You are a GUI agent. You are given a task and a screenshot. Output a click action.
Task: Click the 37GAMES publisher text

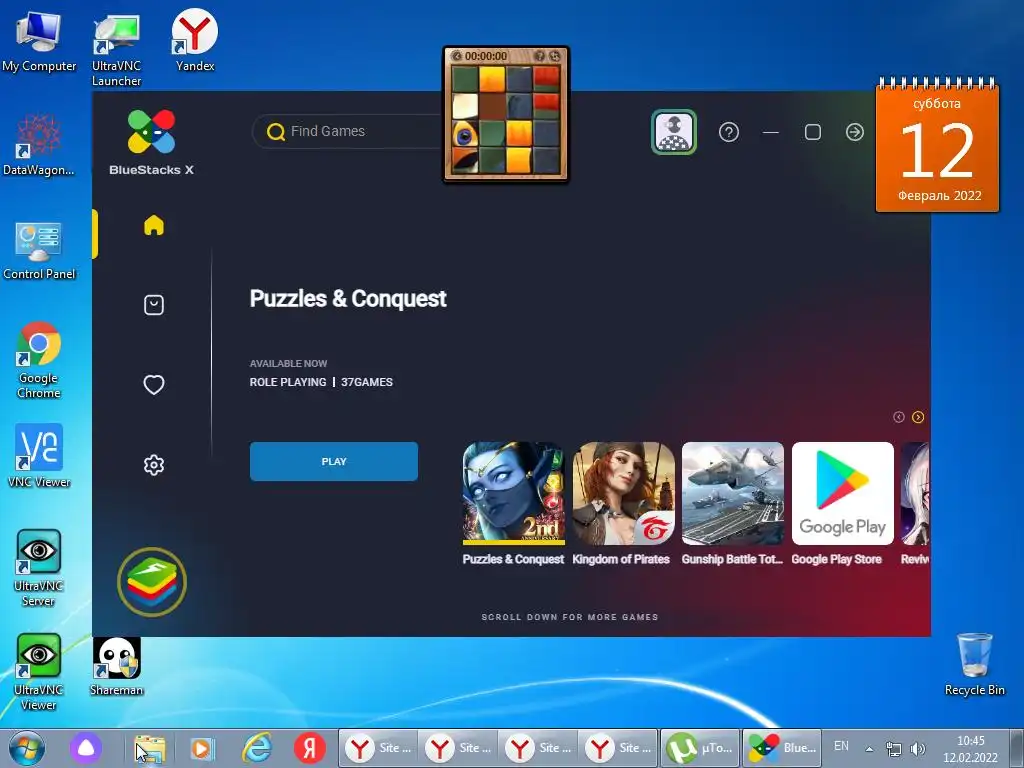coord(367,382)
